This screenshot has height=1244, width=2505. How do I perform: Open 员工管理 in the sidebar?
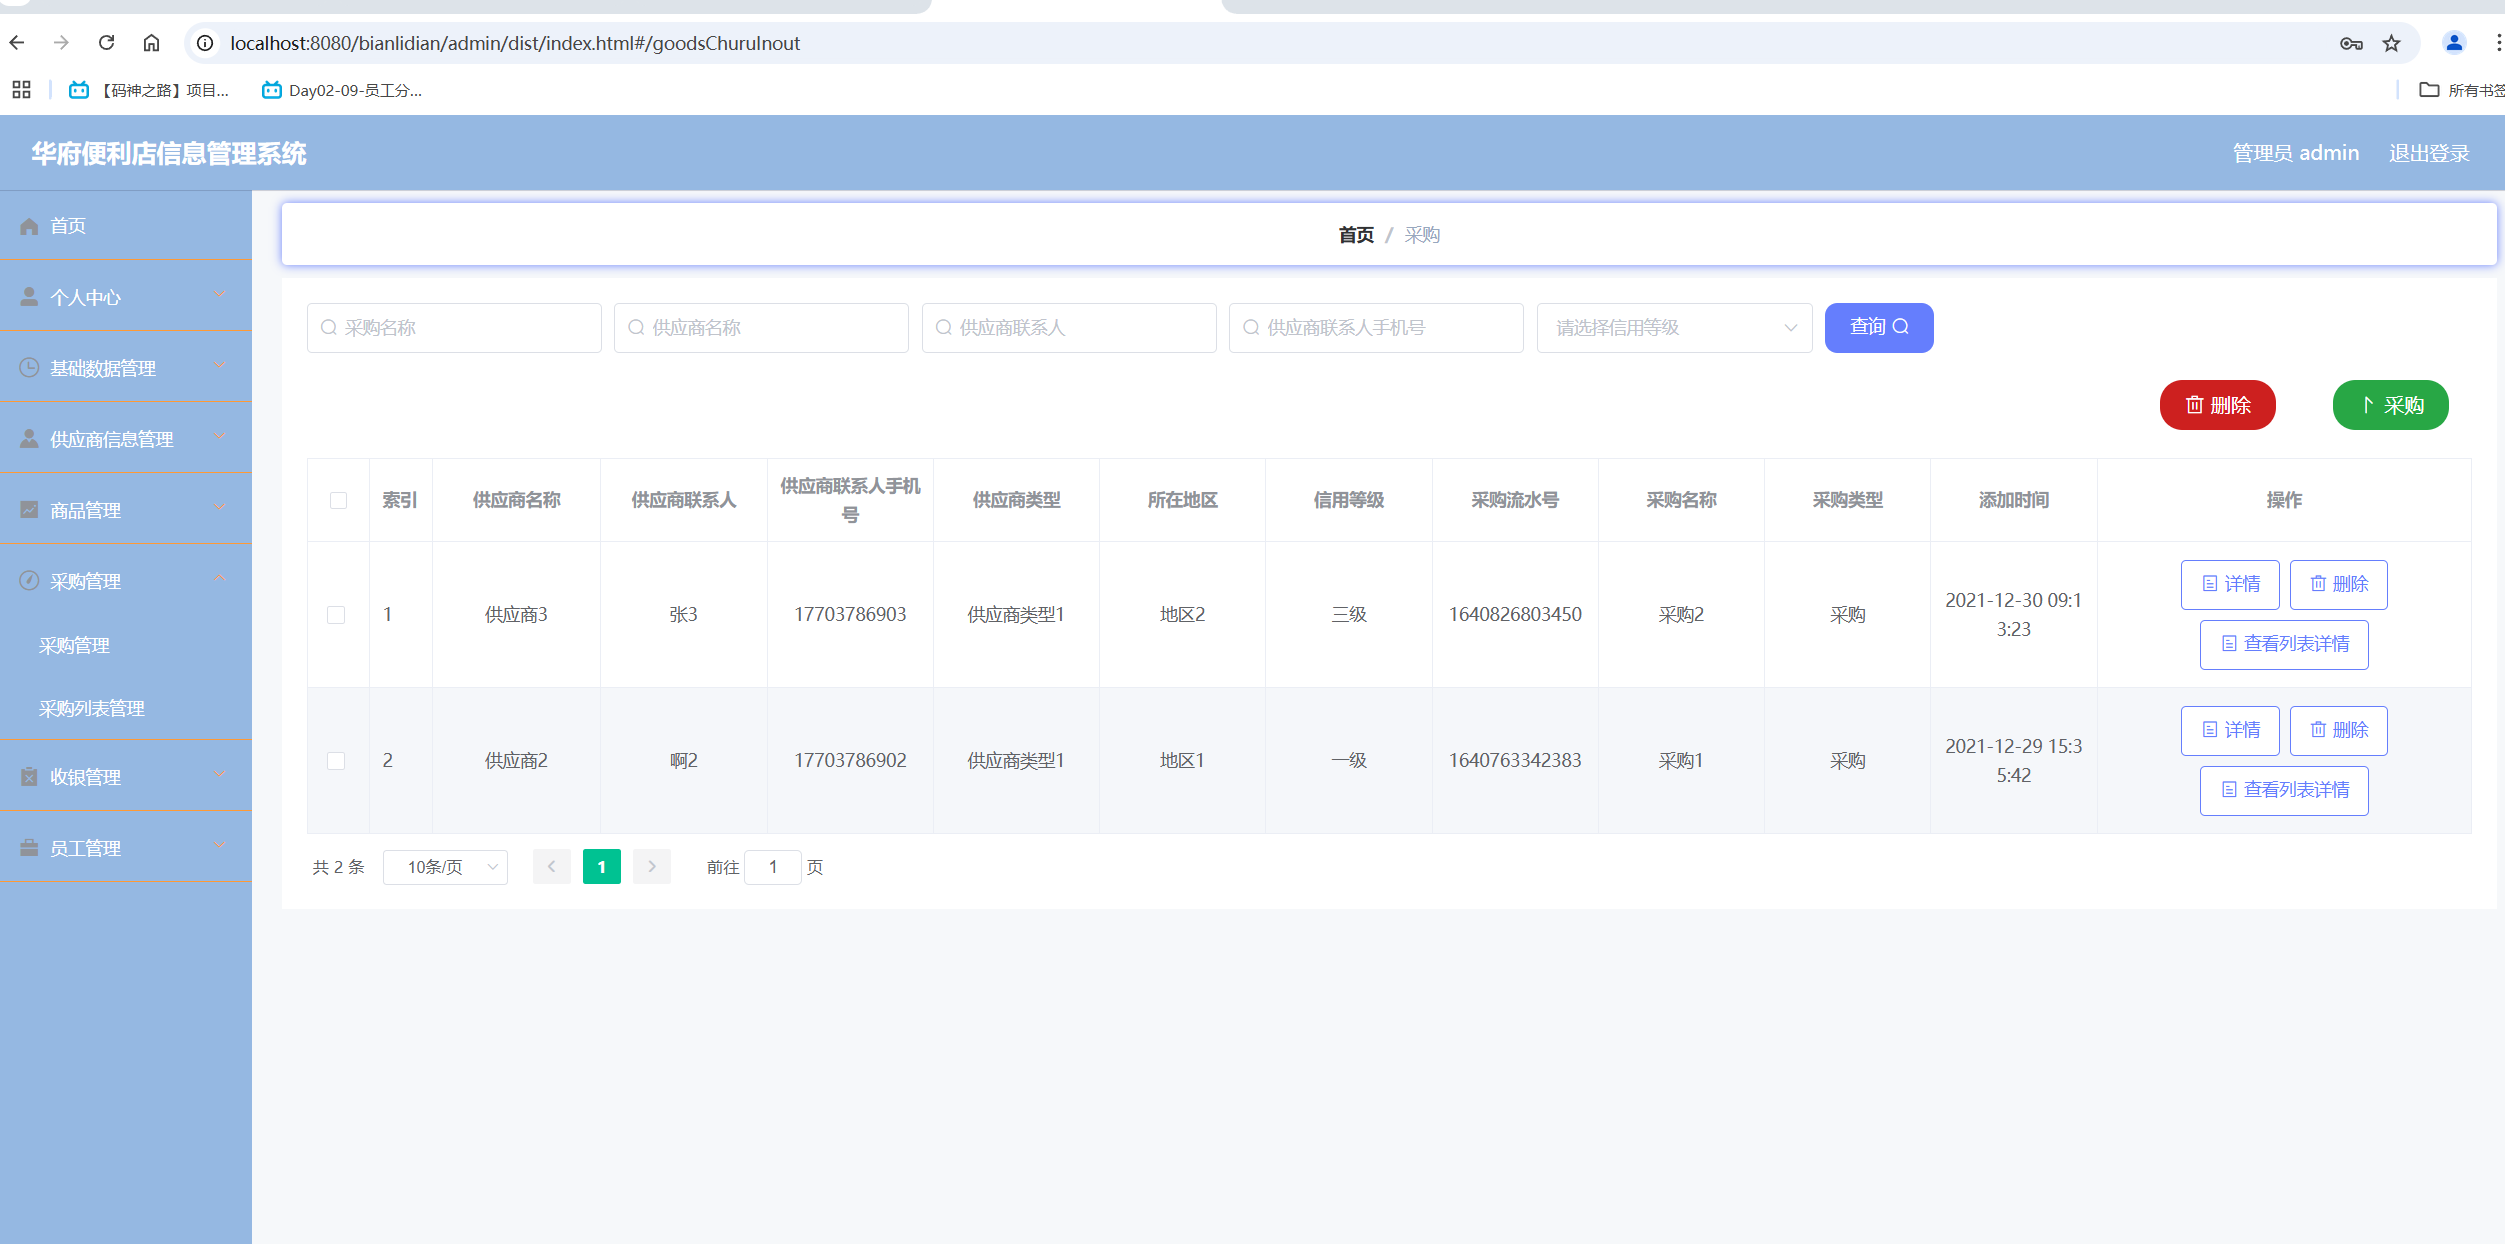[x=126, y=848]
